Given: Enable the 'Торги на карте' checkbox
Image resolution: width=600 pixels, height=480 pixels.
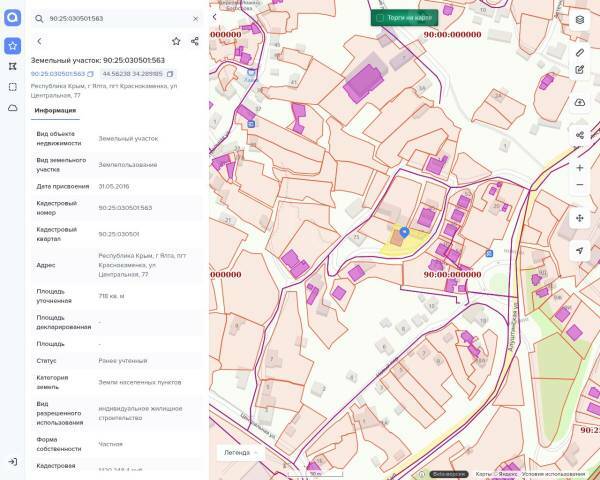Looking at the screenshot, I should click(x=379, y=18).
